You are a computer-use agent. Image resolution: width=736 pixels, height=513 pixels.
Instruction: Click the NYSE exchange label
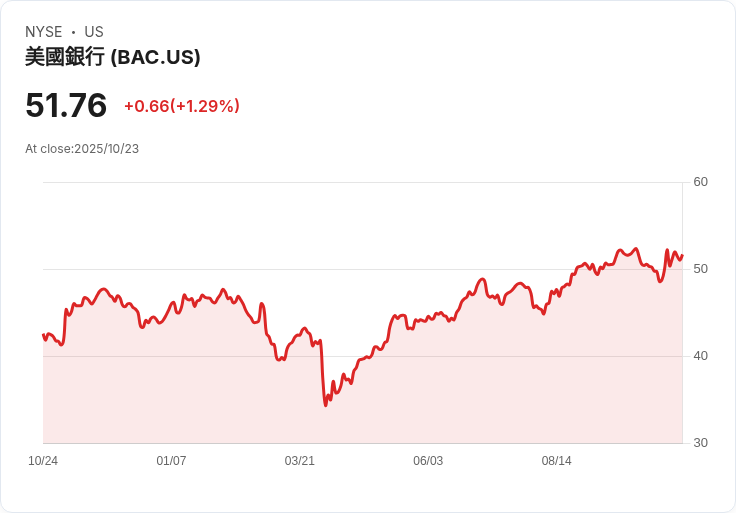point(43,32)
